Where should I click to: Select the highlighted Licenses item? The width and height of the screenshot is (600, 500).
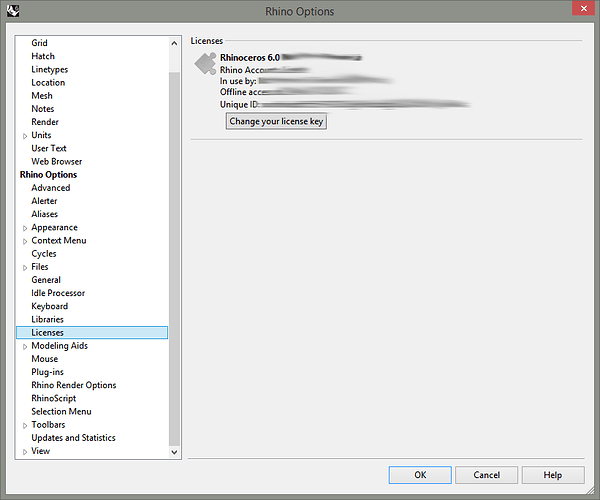click(92, 332)
